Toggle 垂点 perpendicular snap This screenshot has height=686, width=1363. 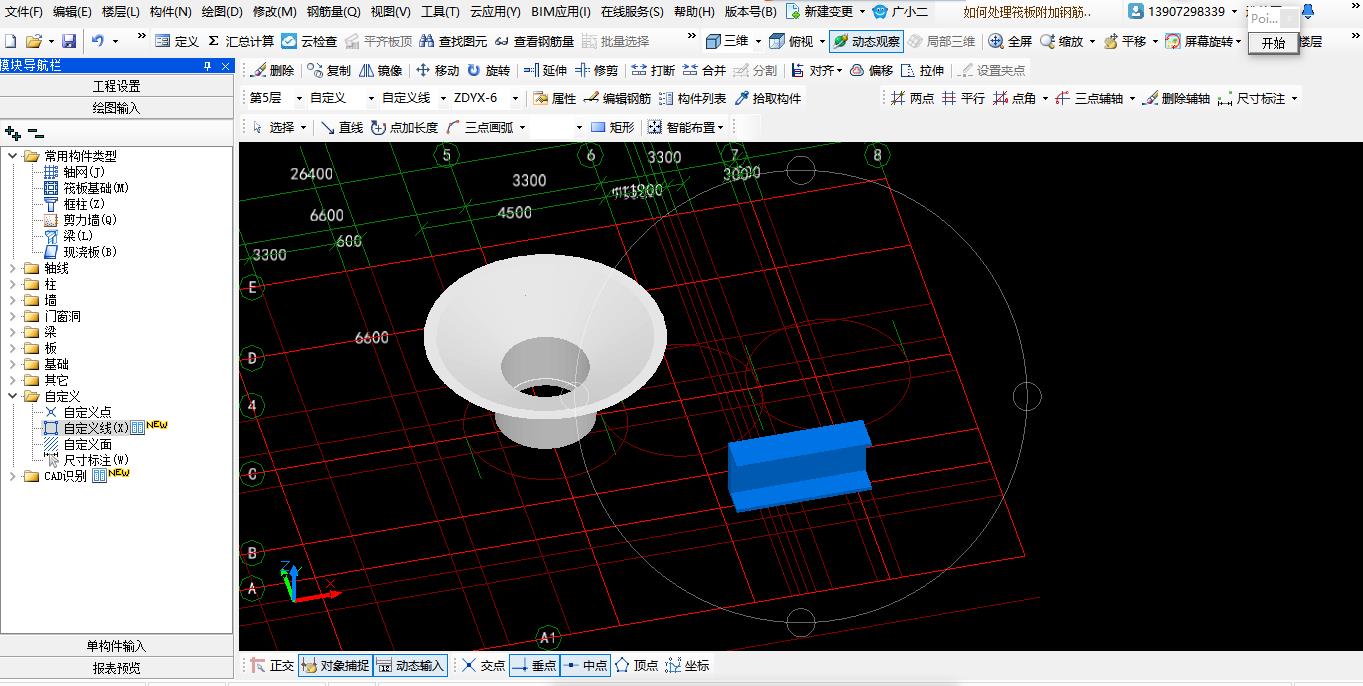[534, 666]
